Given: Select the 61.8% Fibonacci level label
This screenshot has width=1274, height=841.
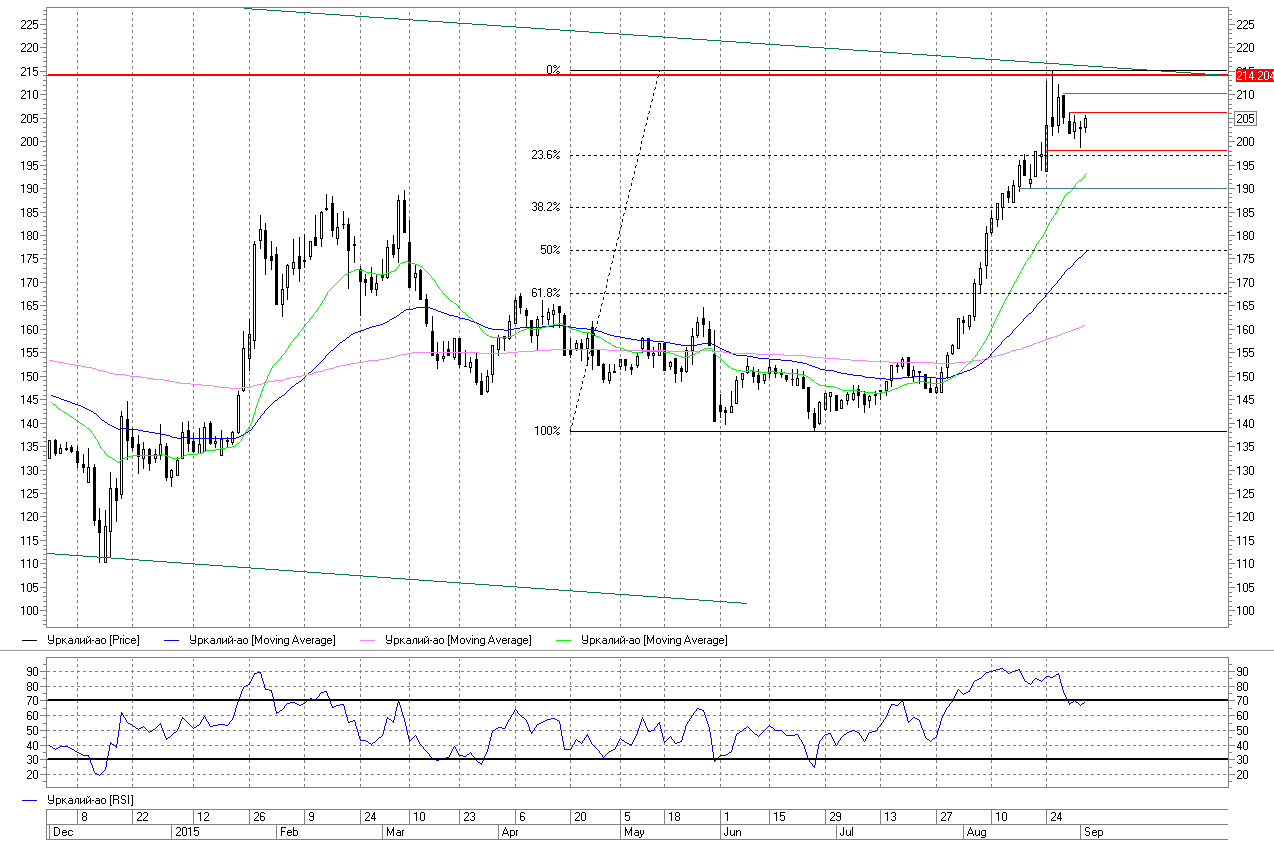Looking at the screenshot, I should coord(545,293).
